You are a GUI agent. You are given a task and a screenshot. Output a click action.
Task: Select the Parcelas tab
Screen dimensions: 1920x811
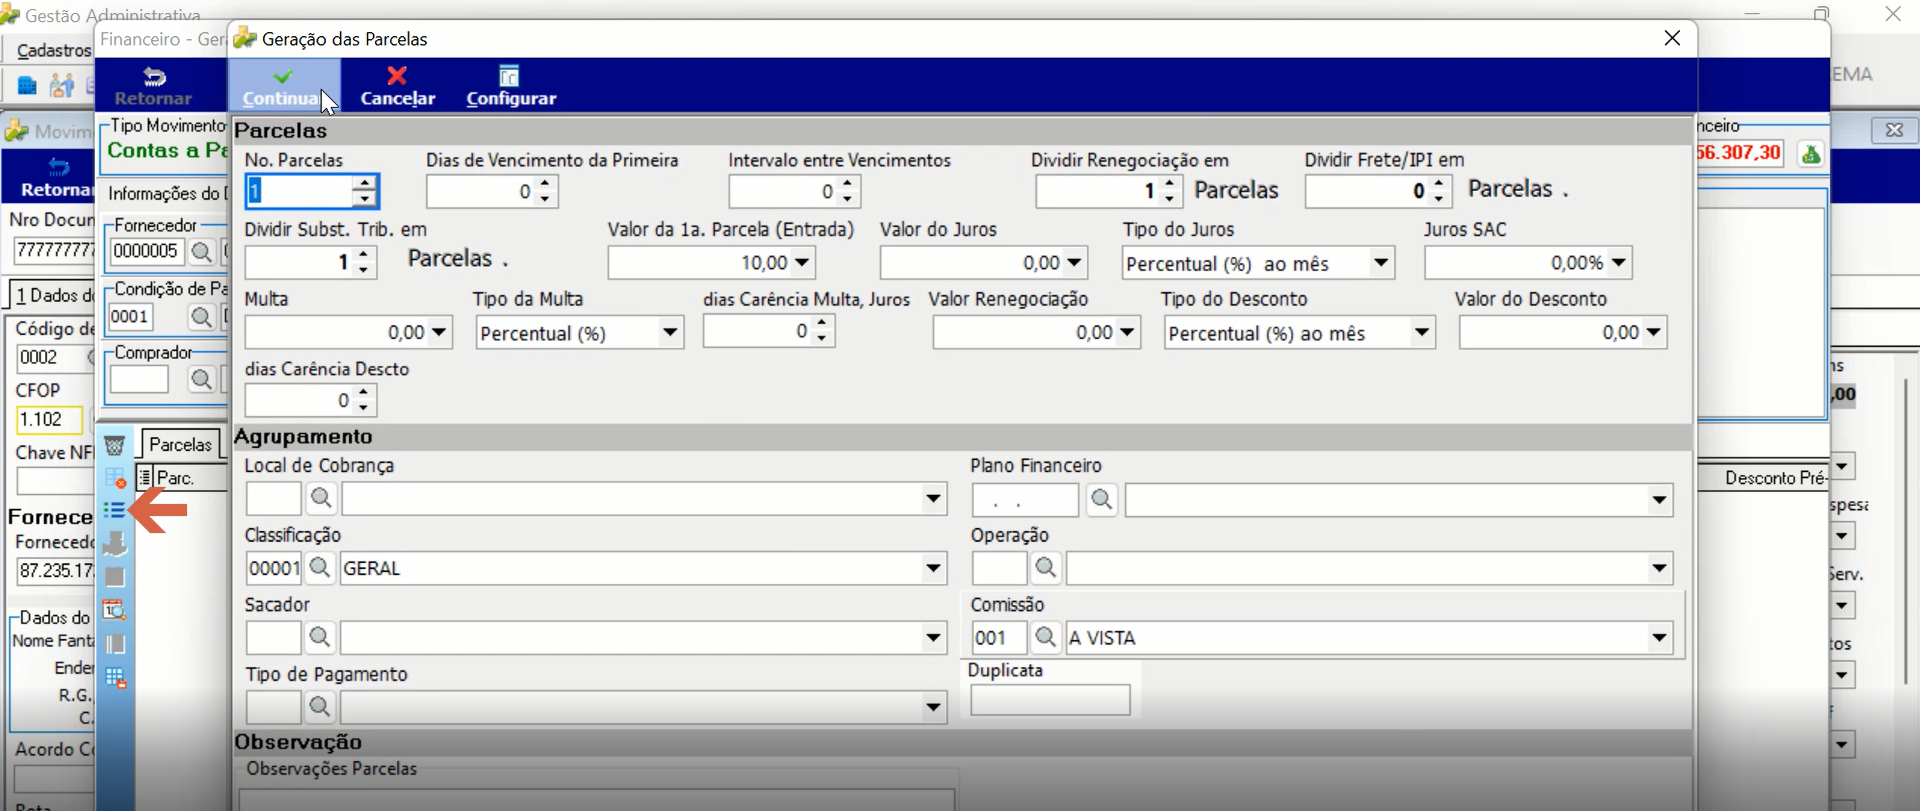point(180,445)
